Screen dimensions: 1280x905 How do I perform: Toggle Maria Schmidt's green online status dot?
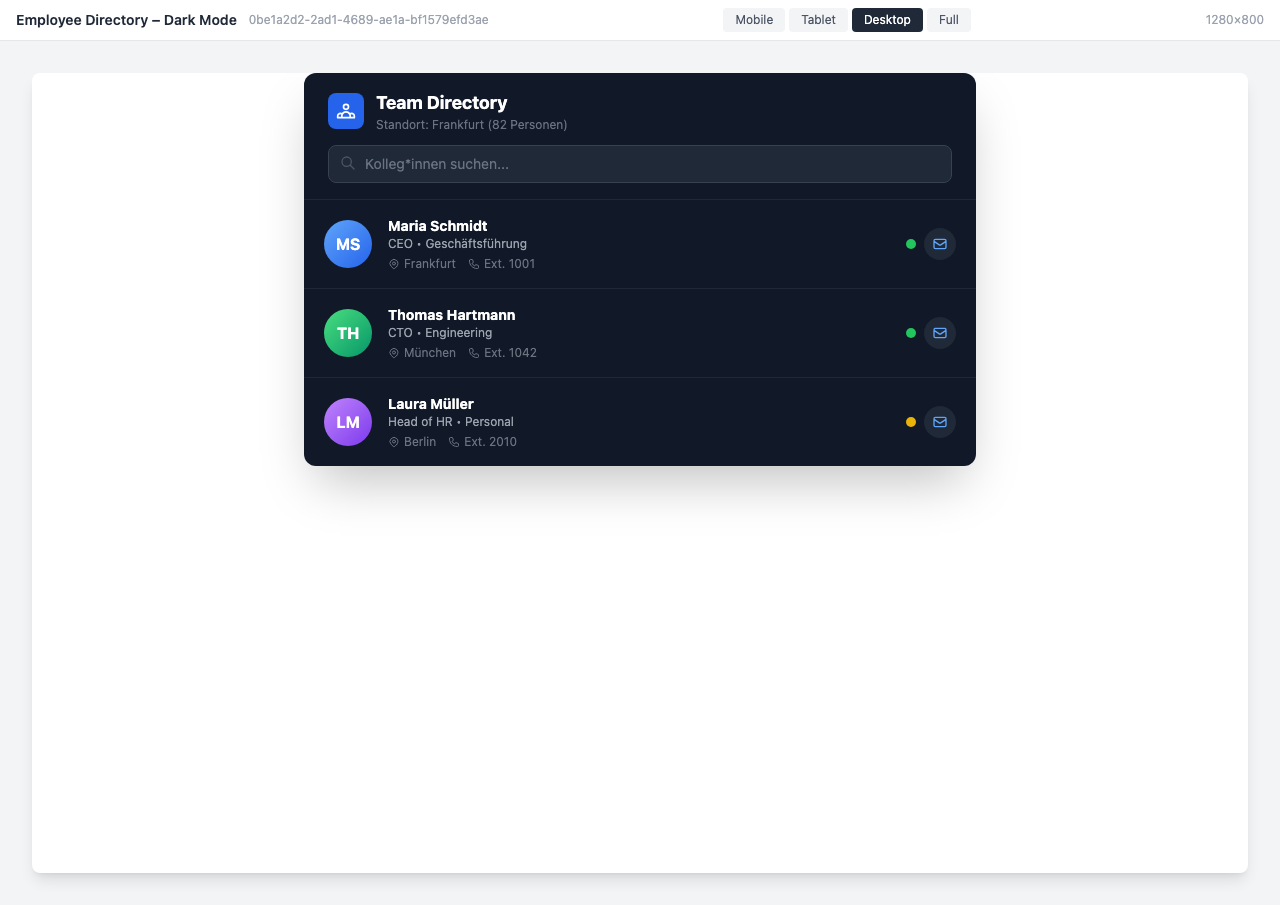click(x=910, y=243)
